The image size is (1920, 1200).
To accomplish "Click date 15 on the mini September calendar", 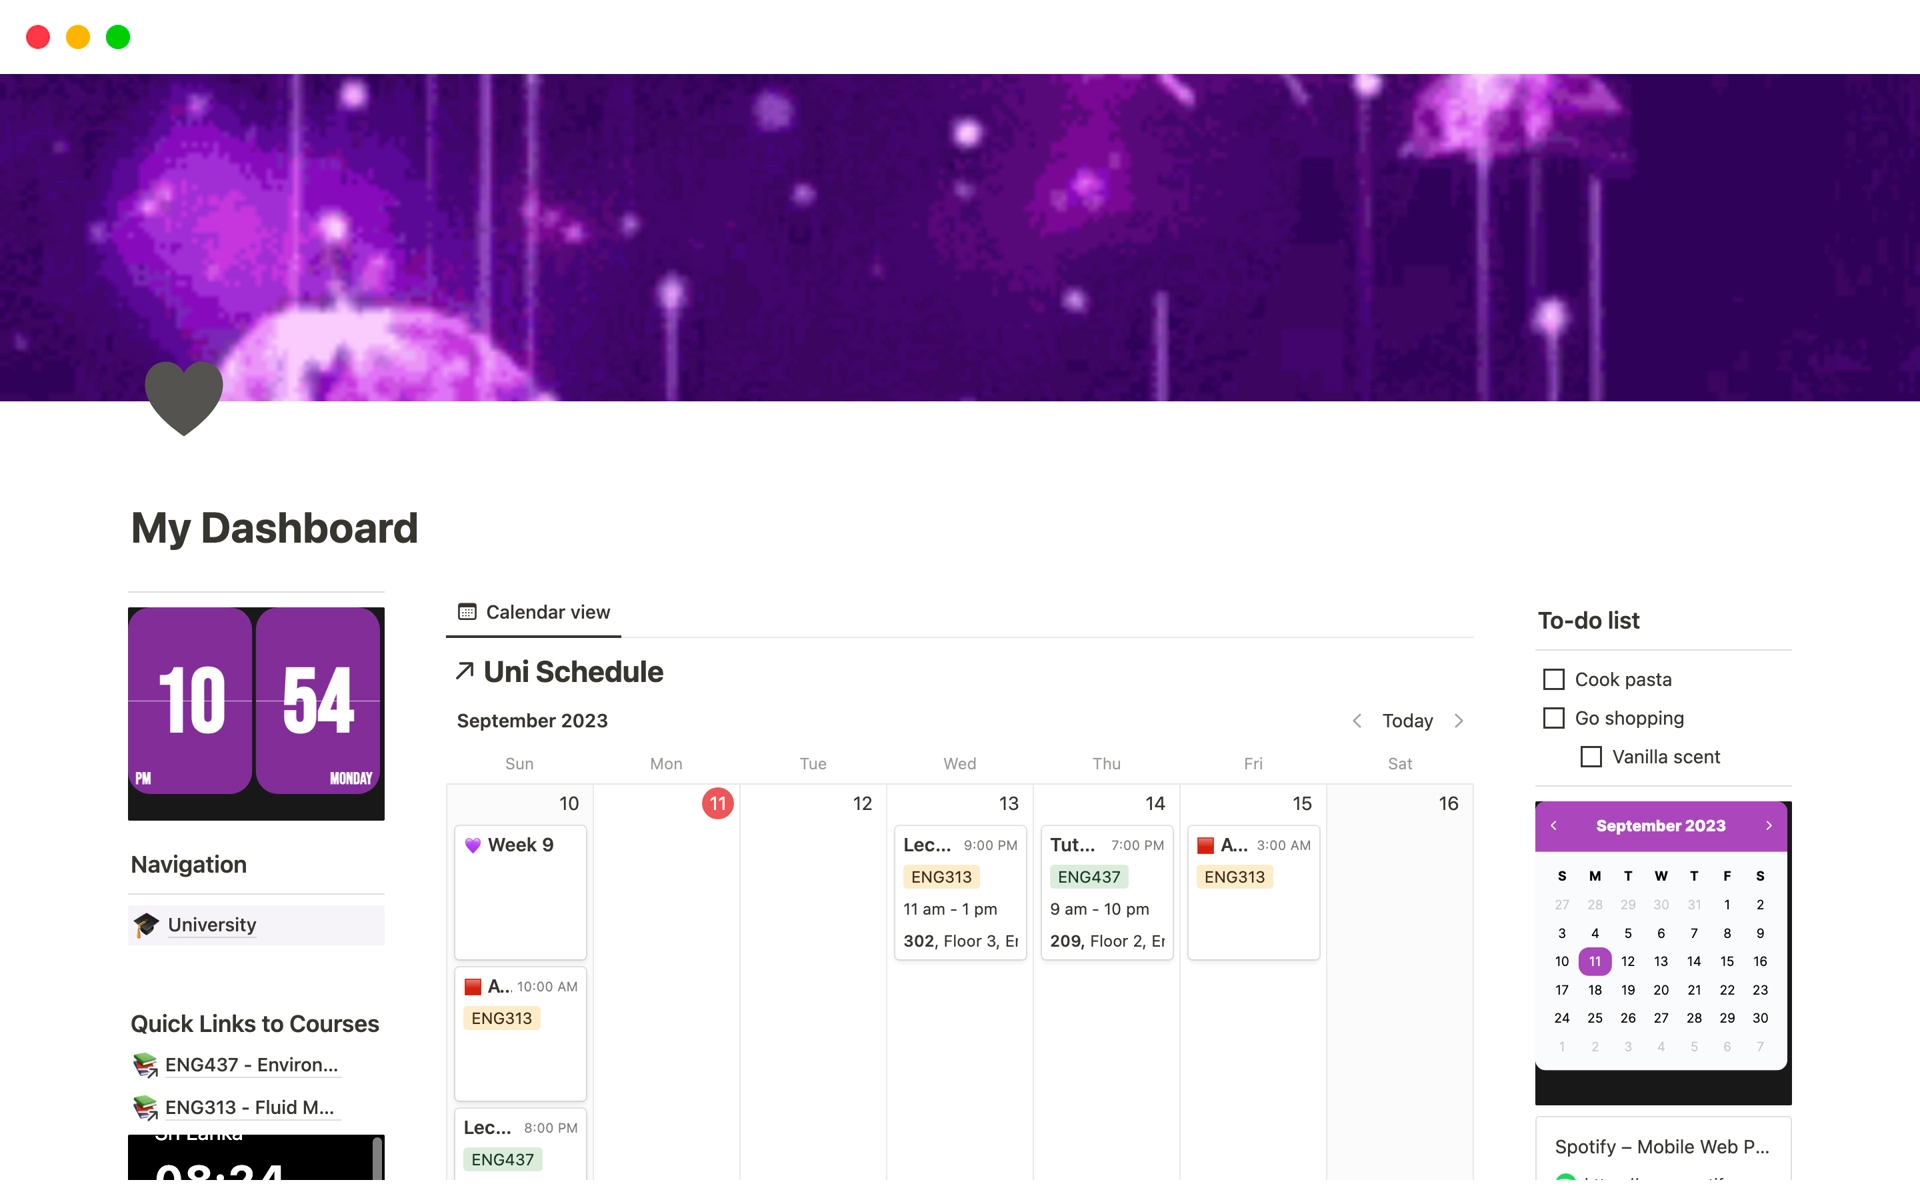I will pos(1726,961).
